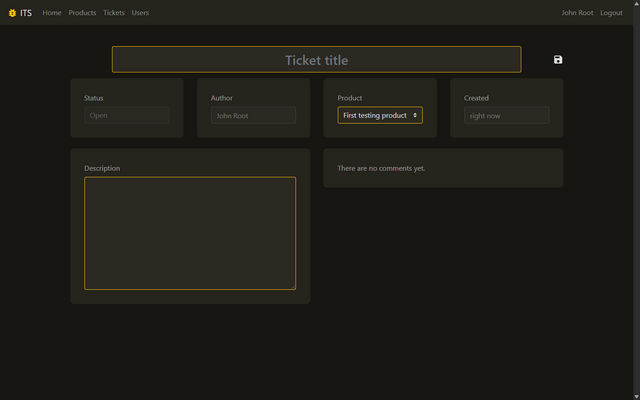Screen dimensions: 640x400
Task: Click the Author label
Action: (222, 98)
